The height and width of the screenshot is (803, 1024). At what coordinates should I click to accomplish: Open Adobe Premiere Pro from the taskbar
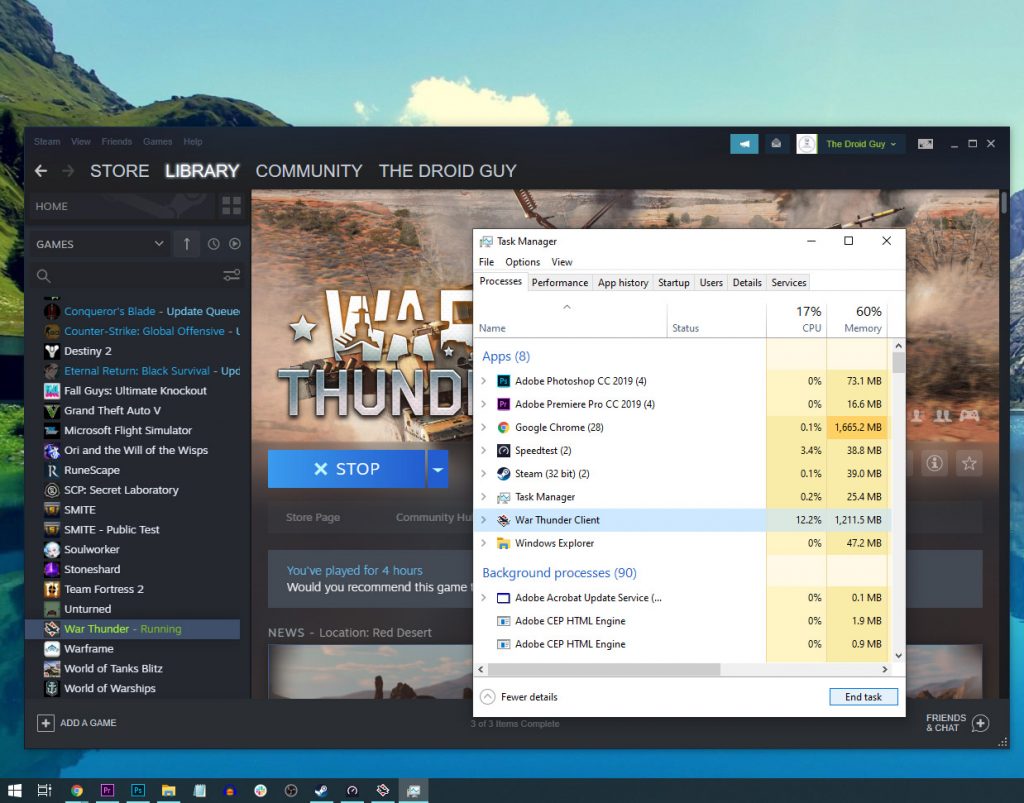tap(107, 791)
